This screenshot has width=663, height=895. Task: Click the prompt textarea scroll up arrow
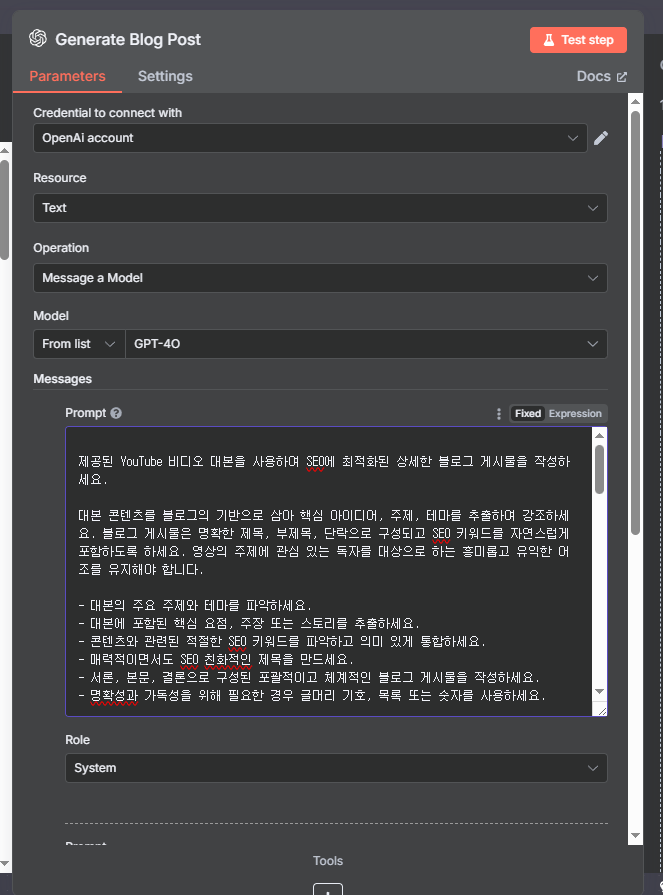[x=599, y=436]
